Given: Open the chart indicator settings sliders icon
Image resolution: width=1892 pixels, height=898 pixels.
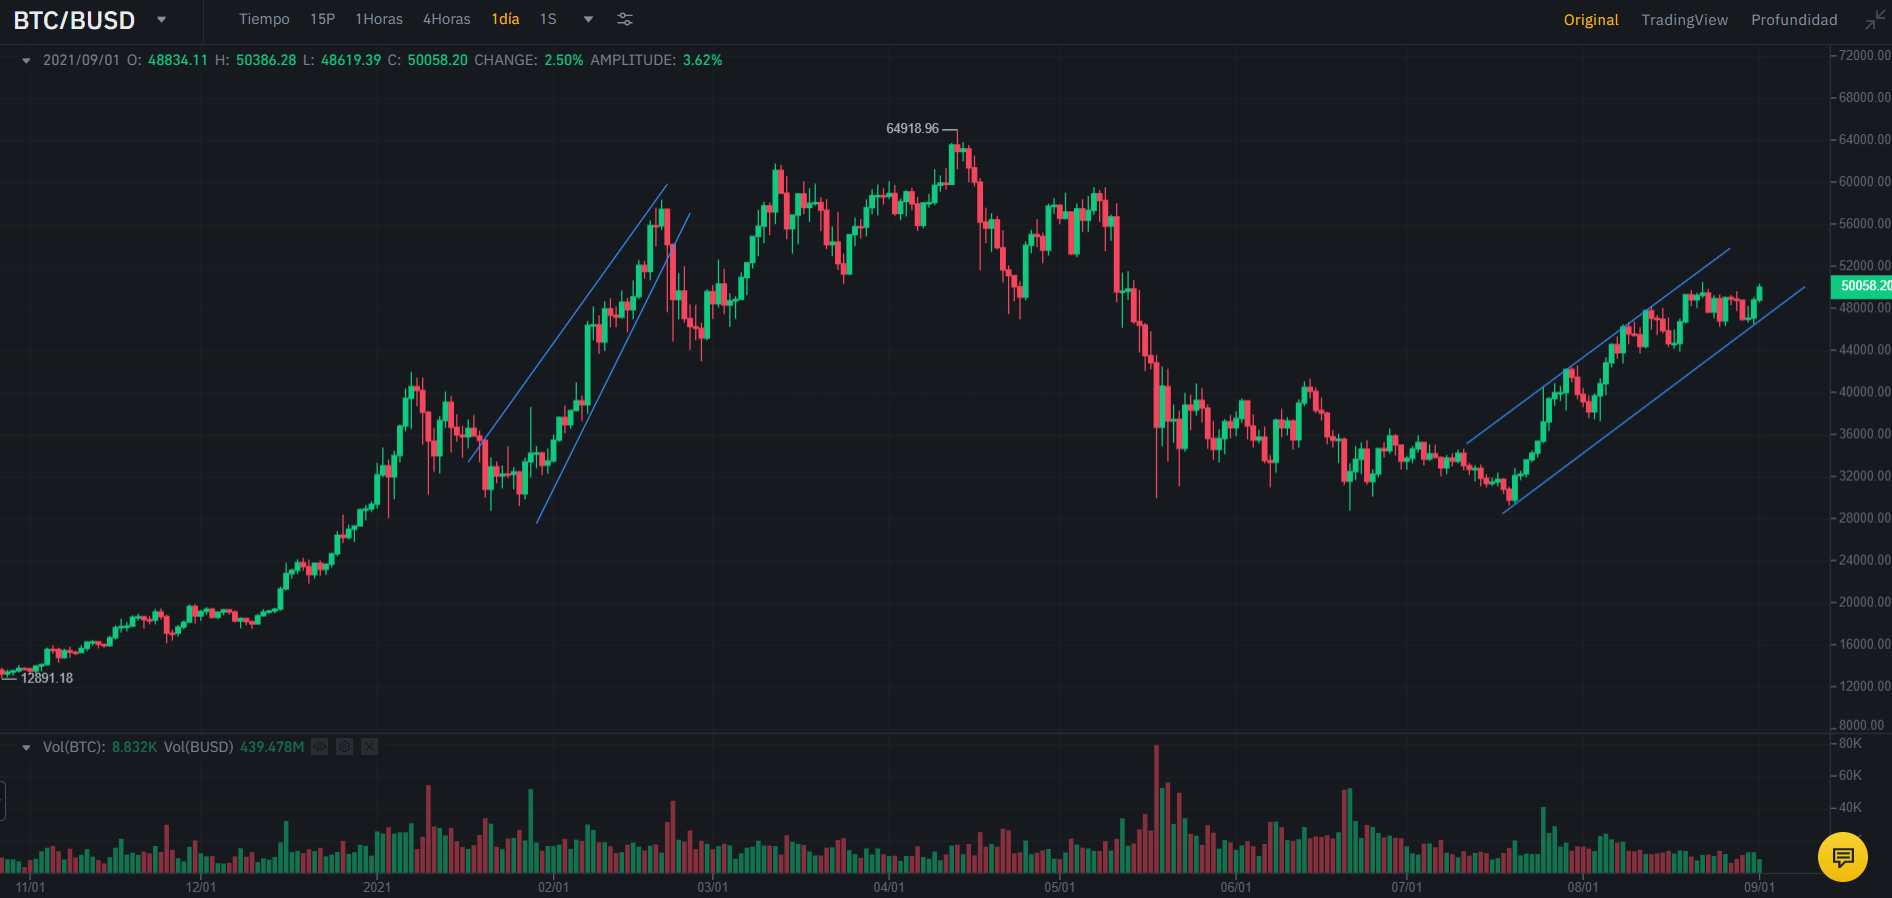Looking at the screenshot, I should tap(625, 19).
